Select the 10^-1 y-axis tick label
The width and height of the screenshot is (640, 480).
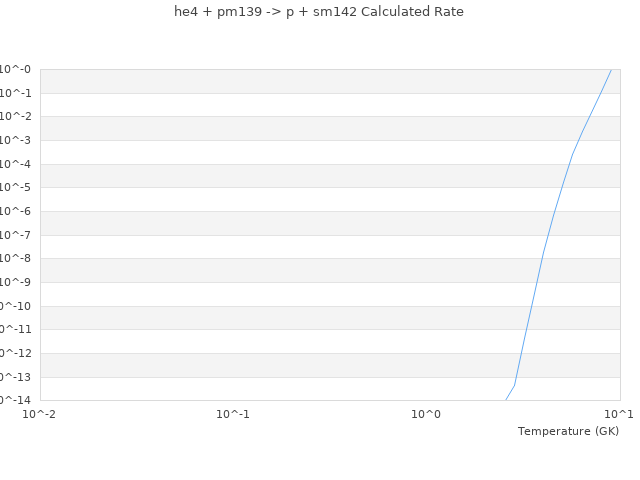tap(16, 93)
